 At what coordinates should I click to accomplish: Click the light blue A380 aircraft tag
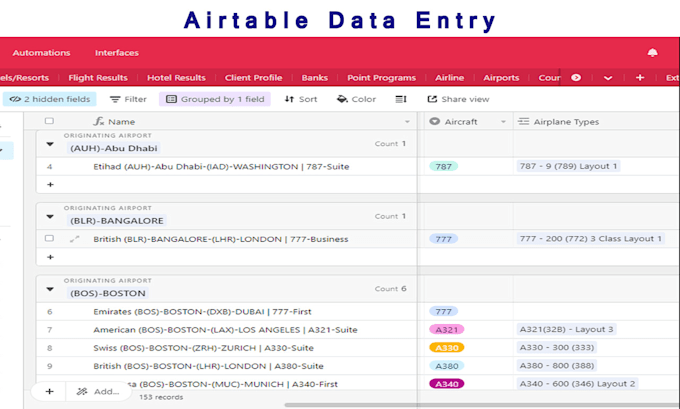[x=446, y=366]
